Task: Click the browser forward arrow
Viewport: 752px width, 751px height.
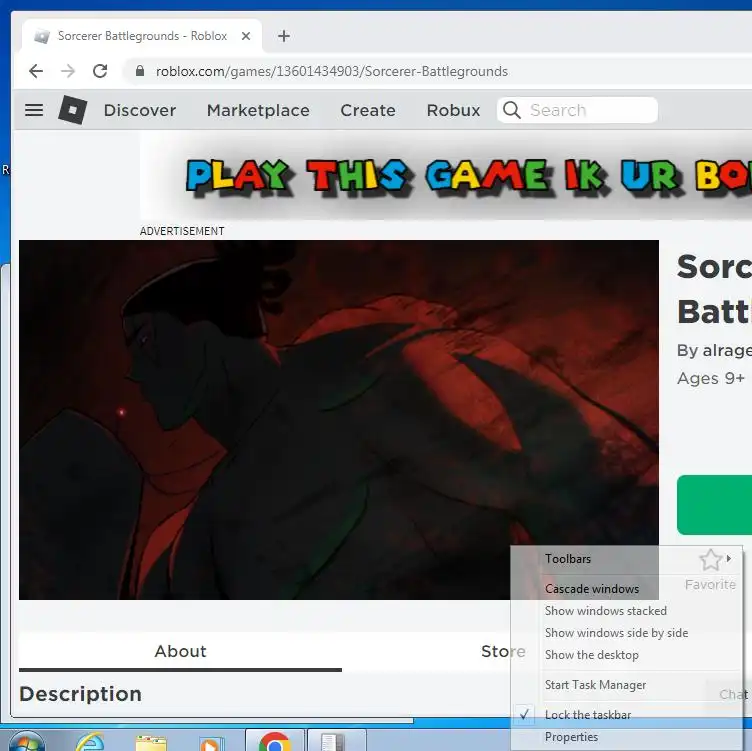Action: click(x=68, y=71)
